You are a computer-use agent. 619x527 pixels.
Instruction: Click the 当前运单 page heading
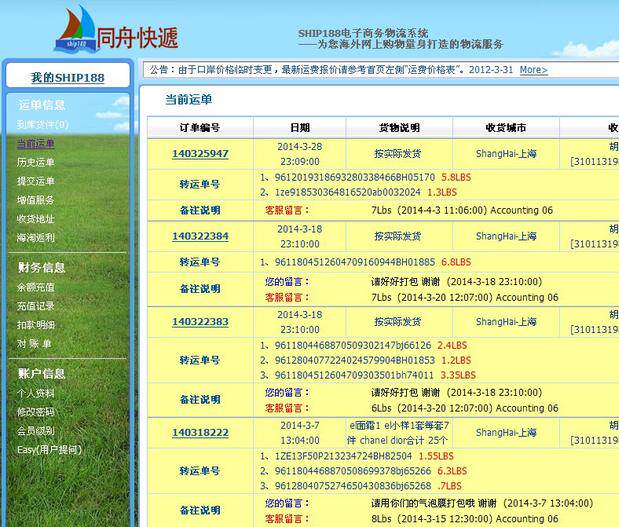pos(188,99)
